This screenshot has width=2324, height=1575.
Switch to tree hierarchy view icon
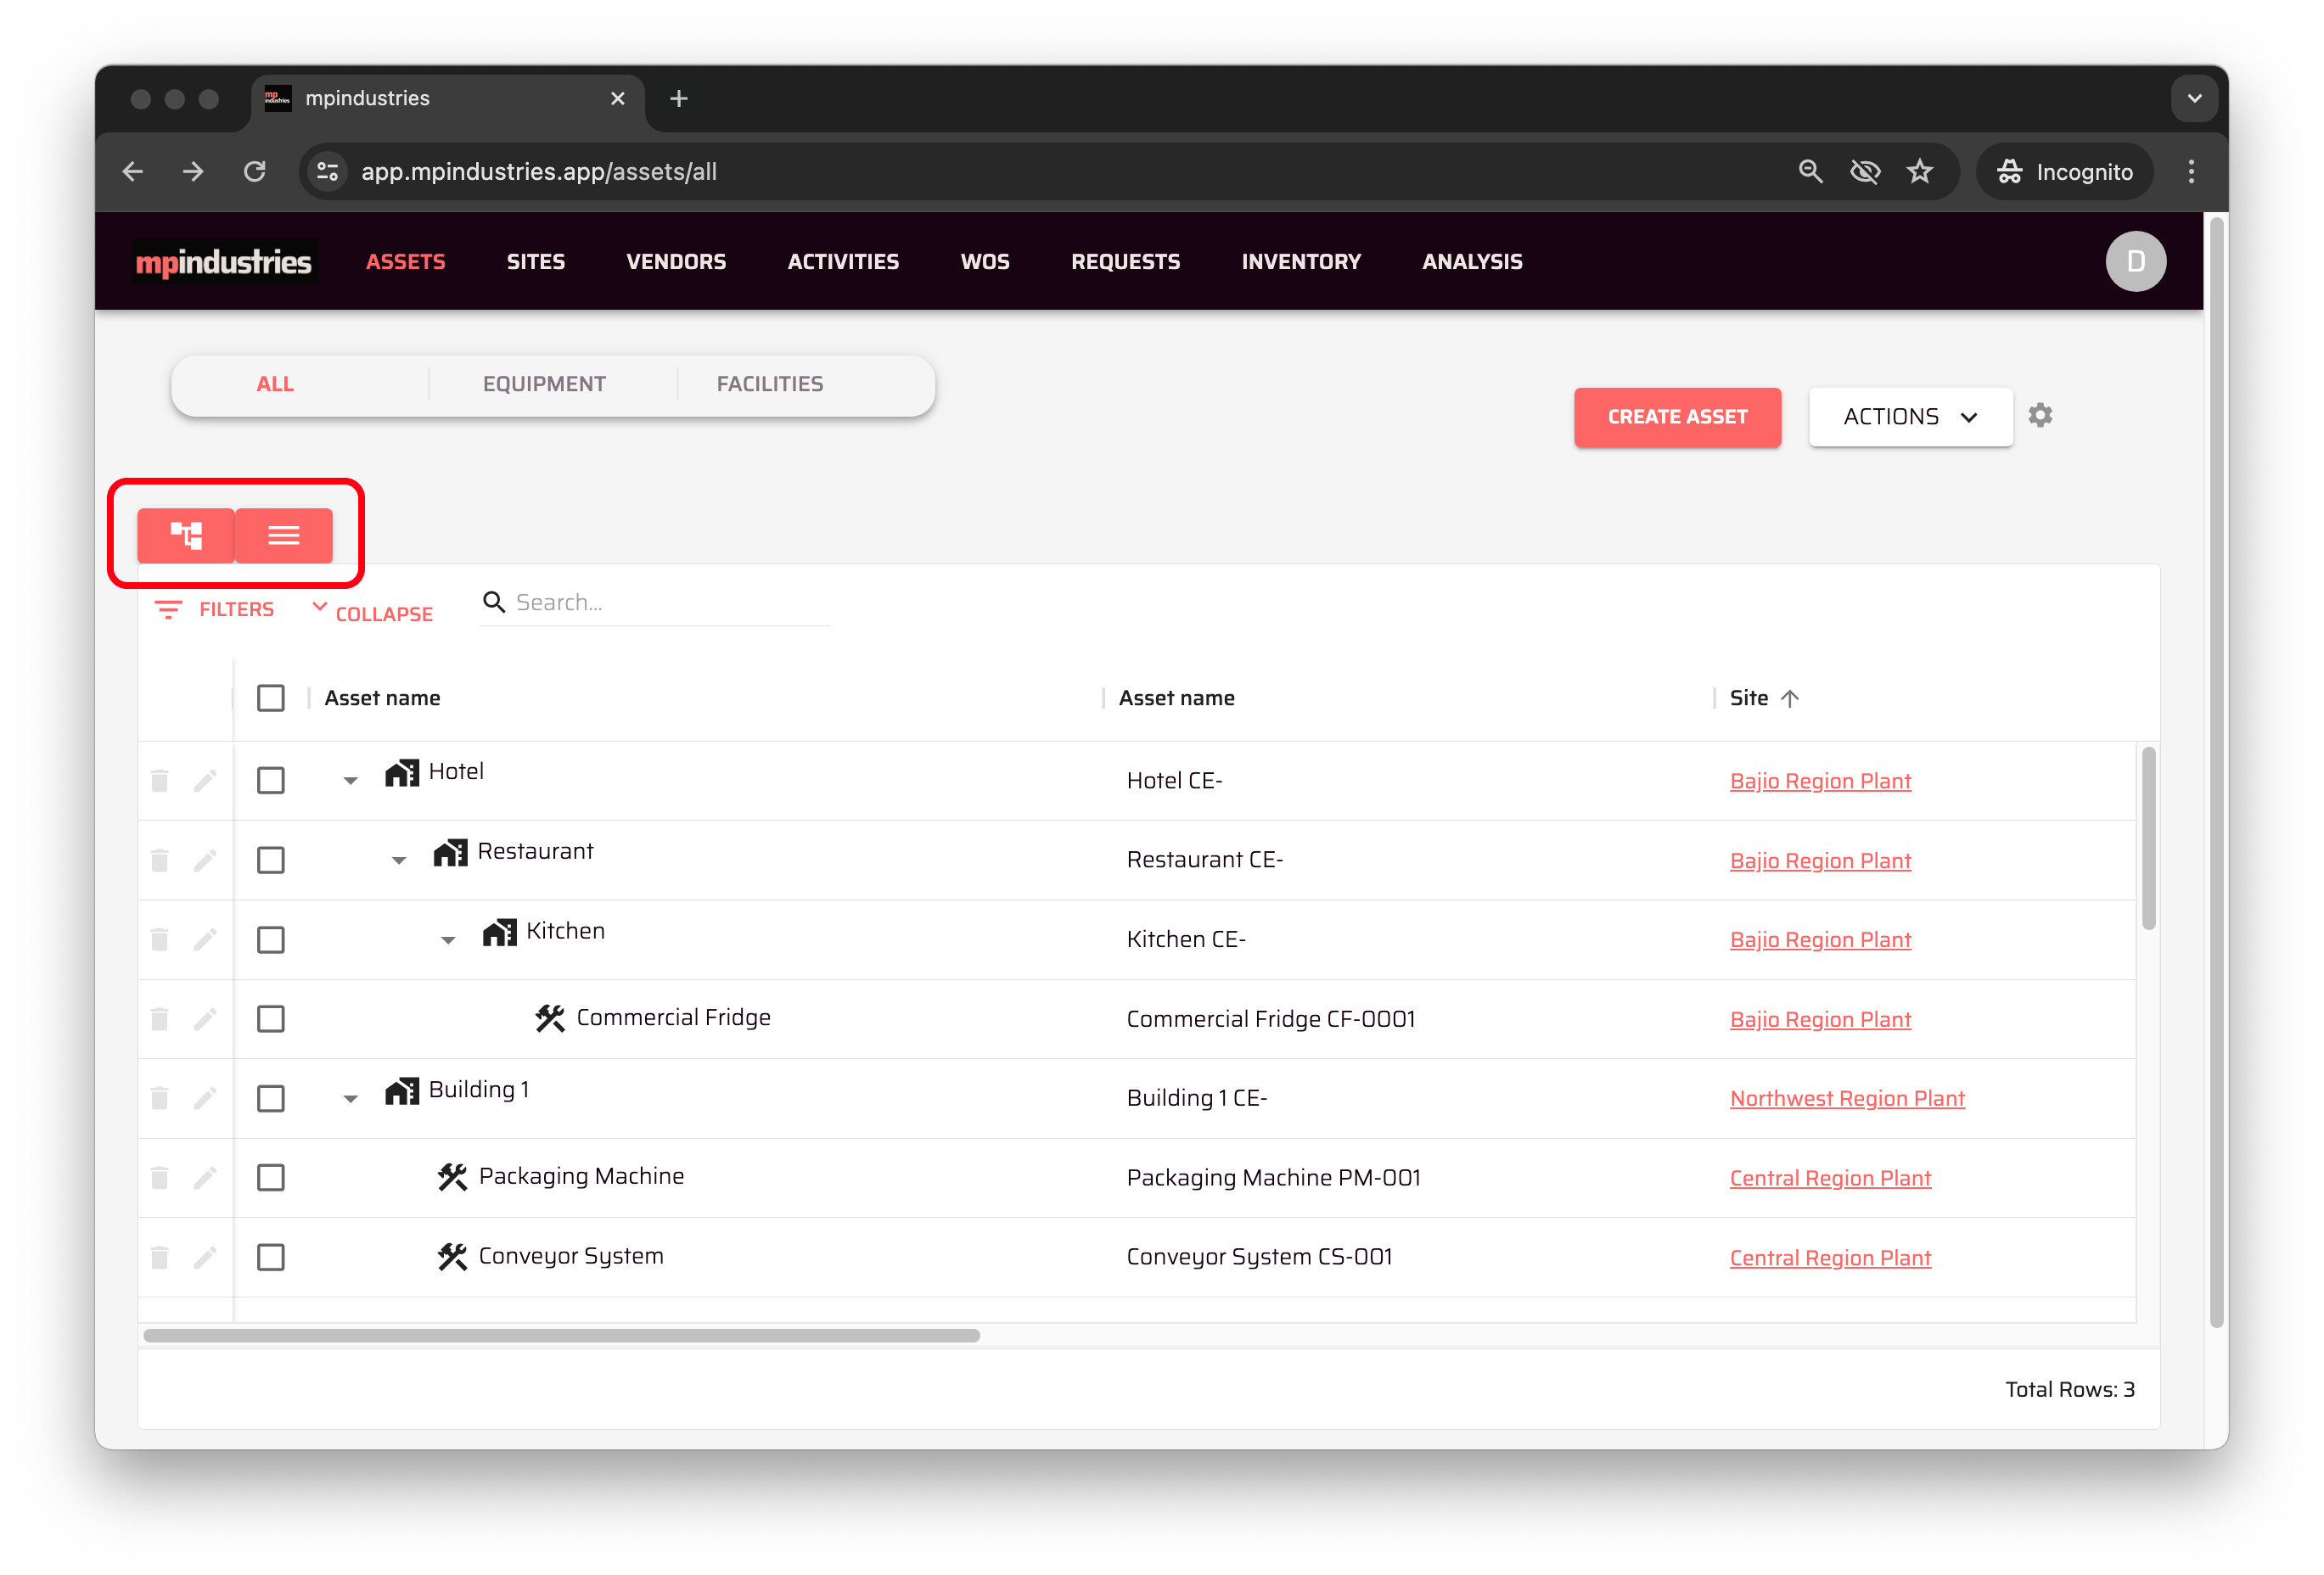coord(186,535)
